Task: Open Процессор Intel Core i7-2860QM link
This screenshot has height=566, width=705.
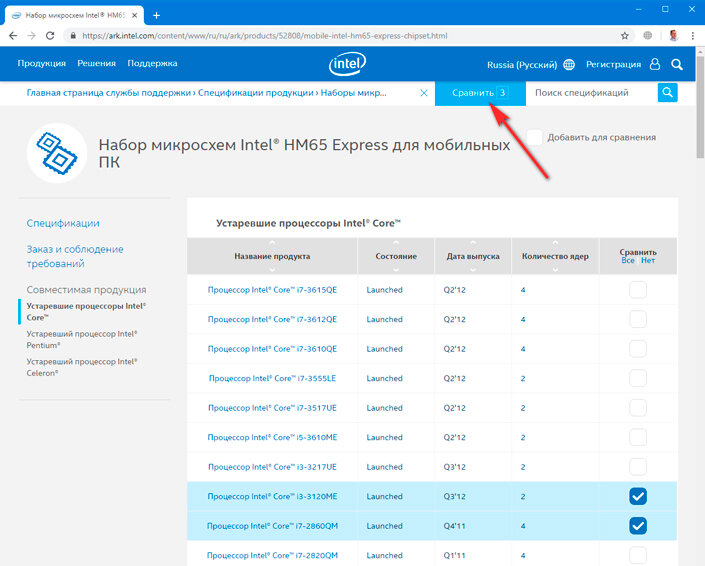Action: 272,526
